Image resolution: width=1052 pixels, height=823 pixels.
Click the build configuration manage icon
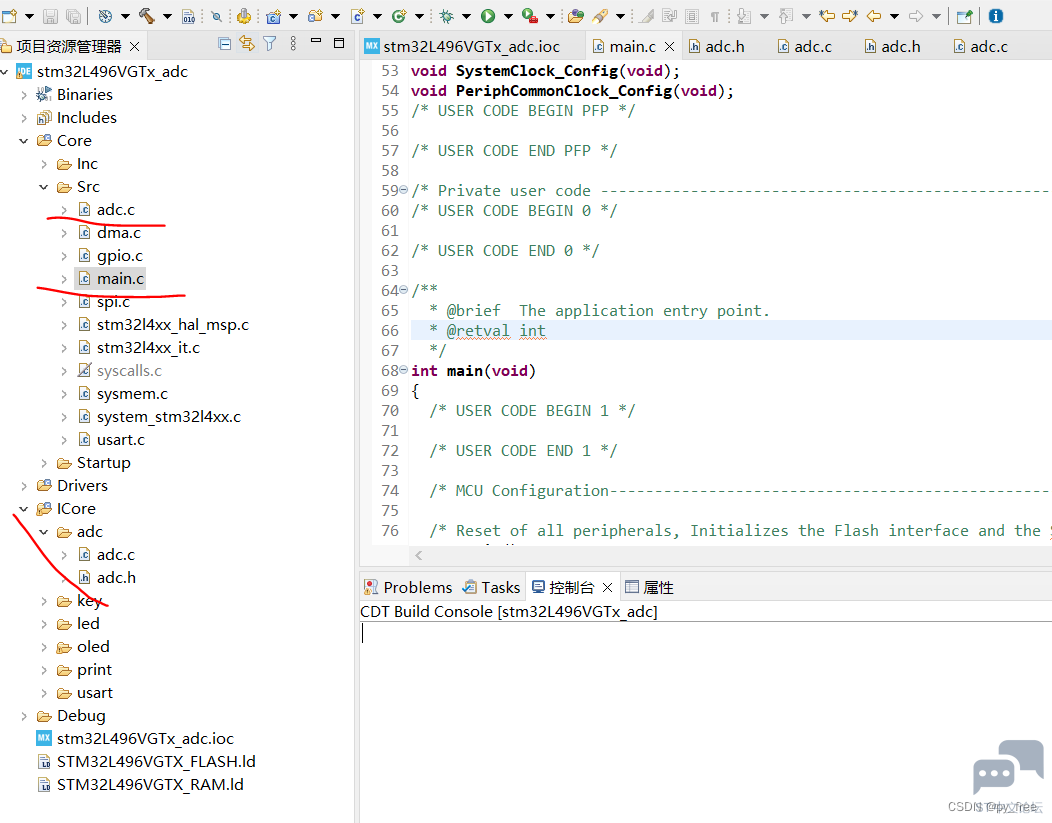[105, 15]
